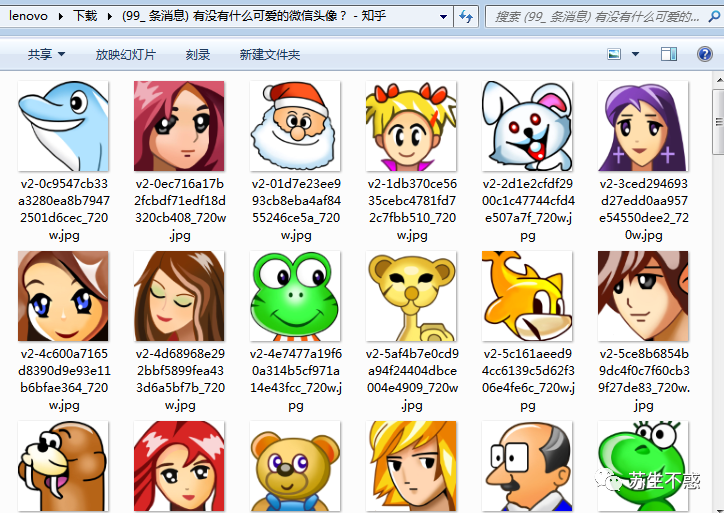Select the closed-eyes brown-haired woman image

click(179, 296)
